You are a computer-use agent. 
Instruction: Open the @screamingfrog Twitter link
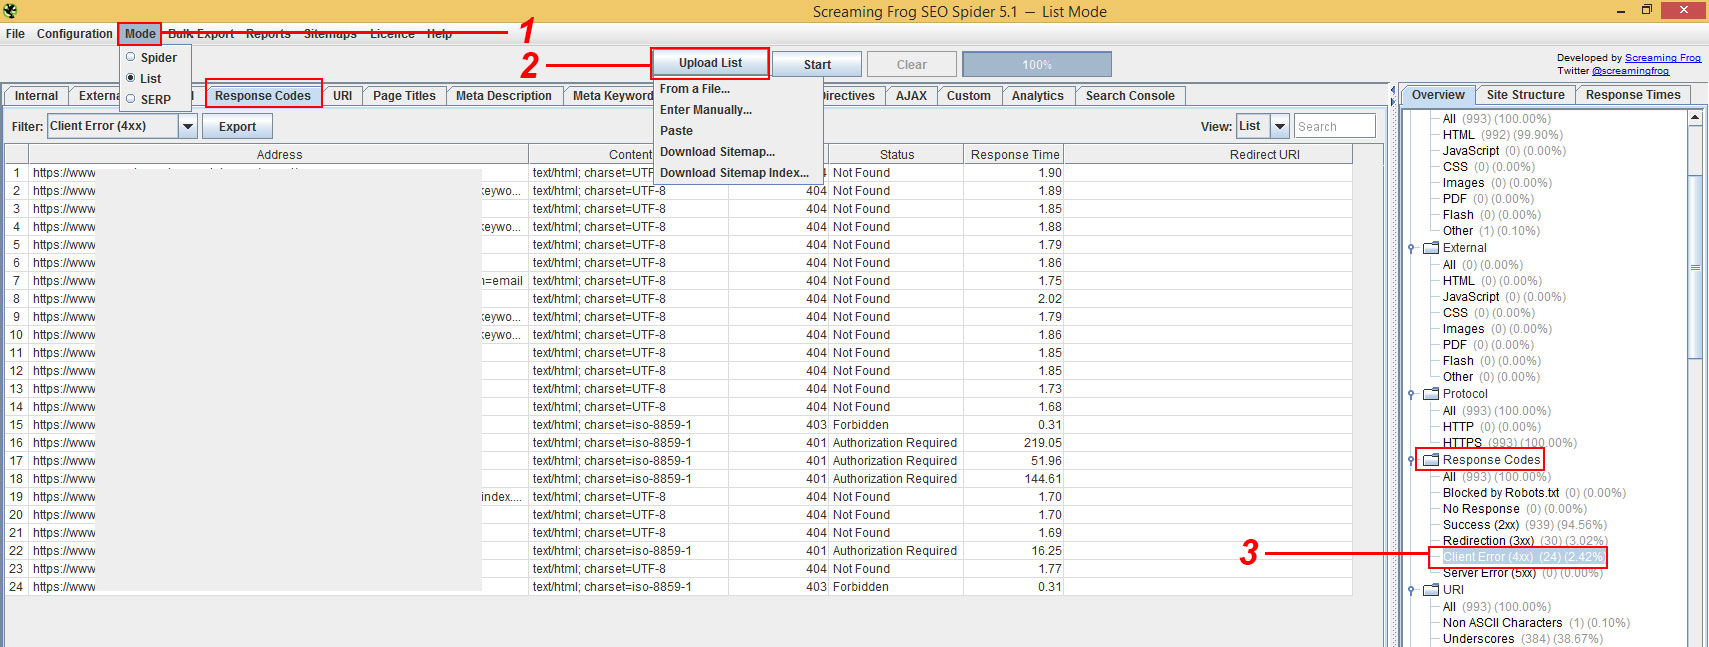pyautogui.click(x=1630, y=71)
